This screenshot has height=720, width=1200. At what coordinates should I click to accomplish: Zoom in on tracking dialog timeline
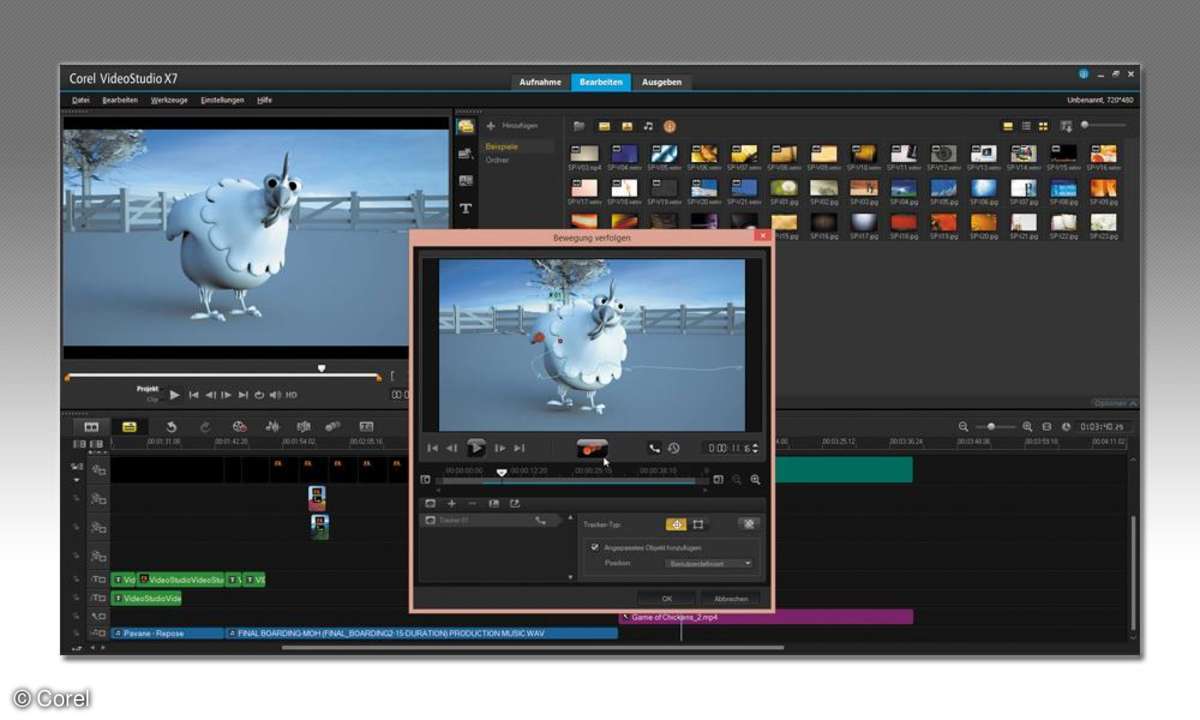point(755,480)
